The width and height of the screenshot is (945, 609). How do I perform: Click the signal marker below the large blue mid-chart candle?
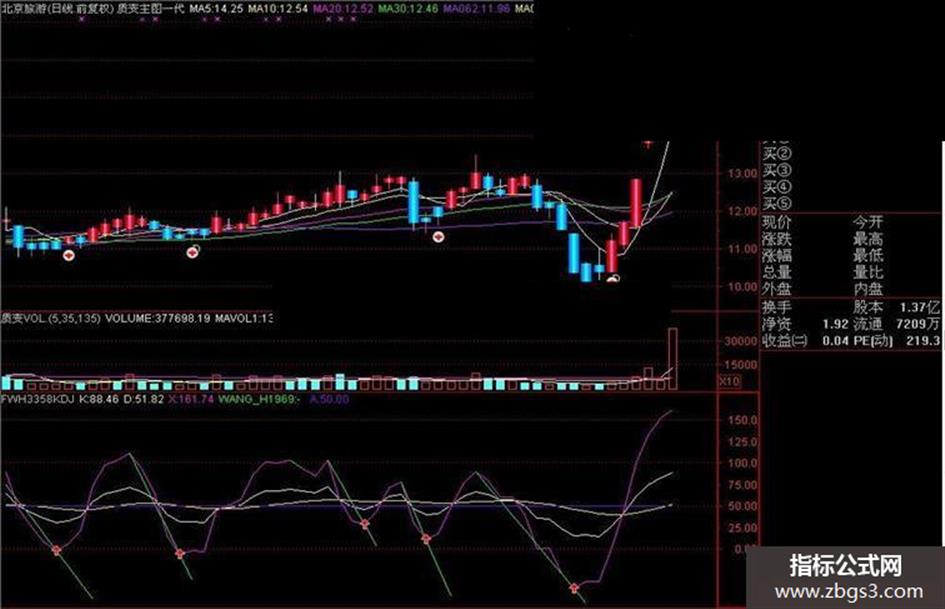point(439,237)
